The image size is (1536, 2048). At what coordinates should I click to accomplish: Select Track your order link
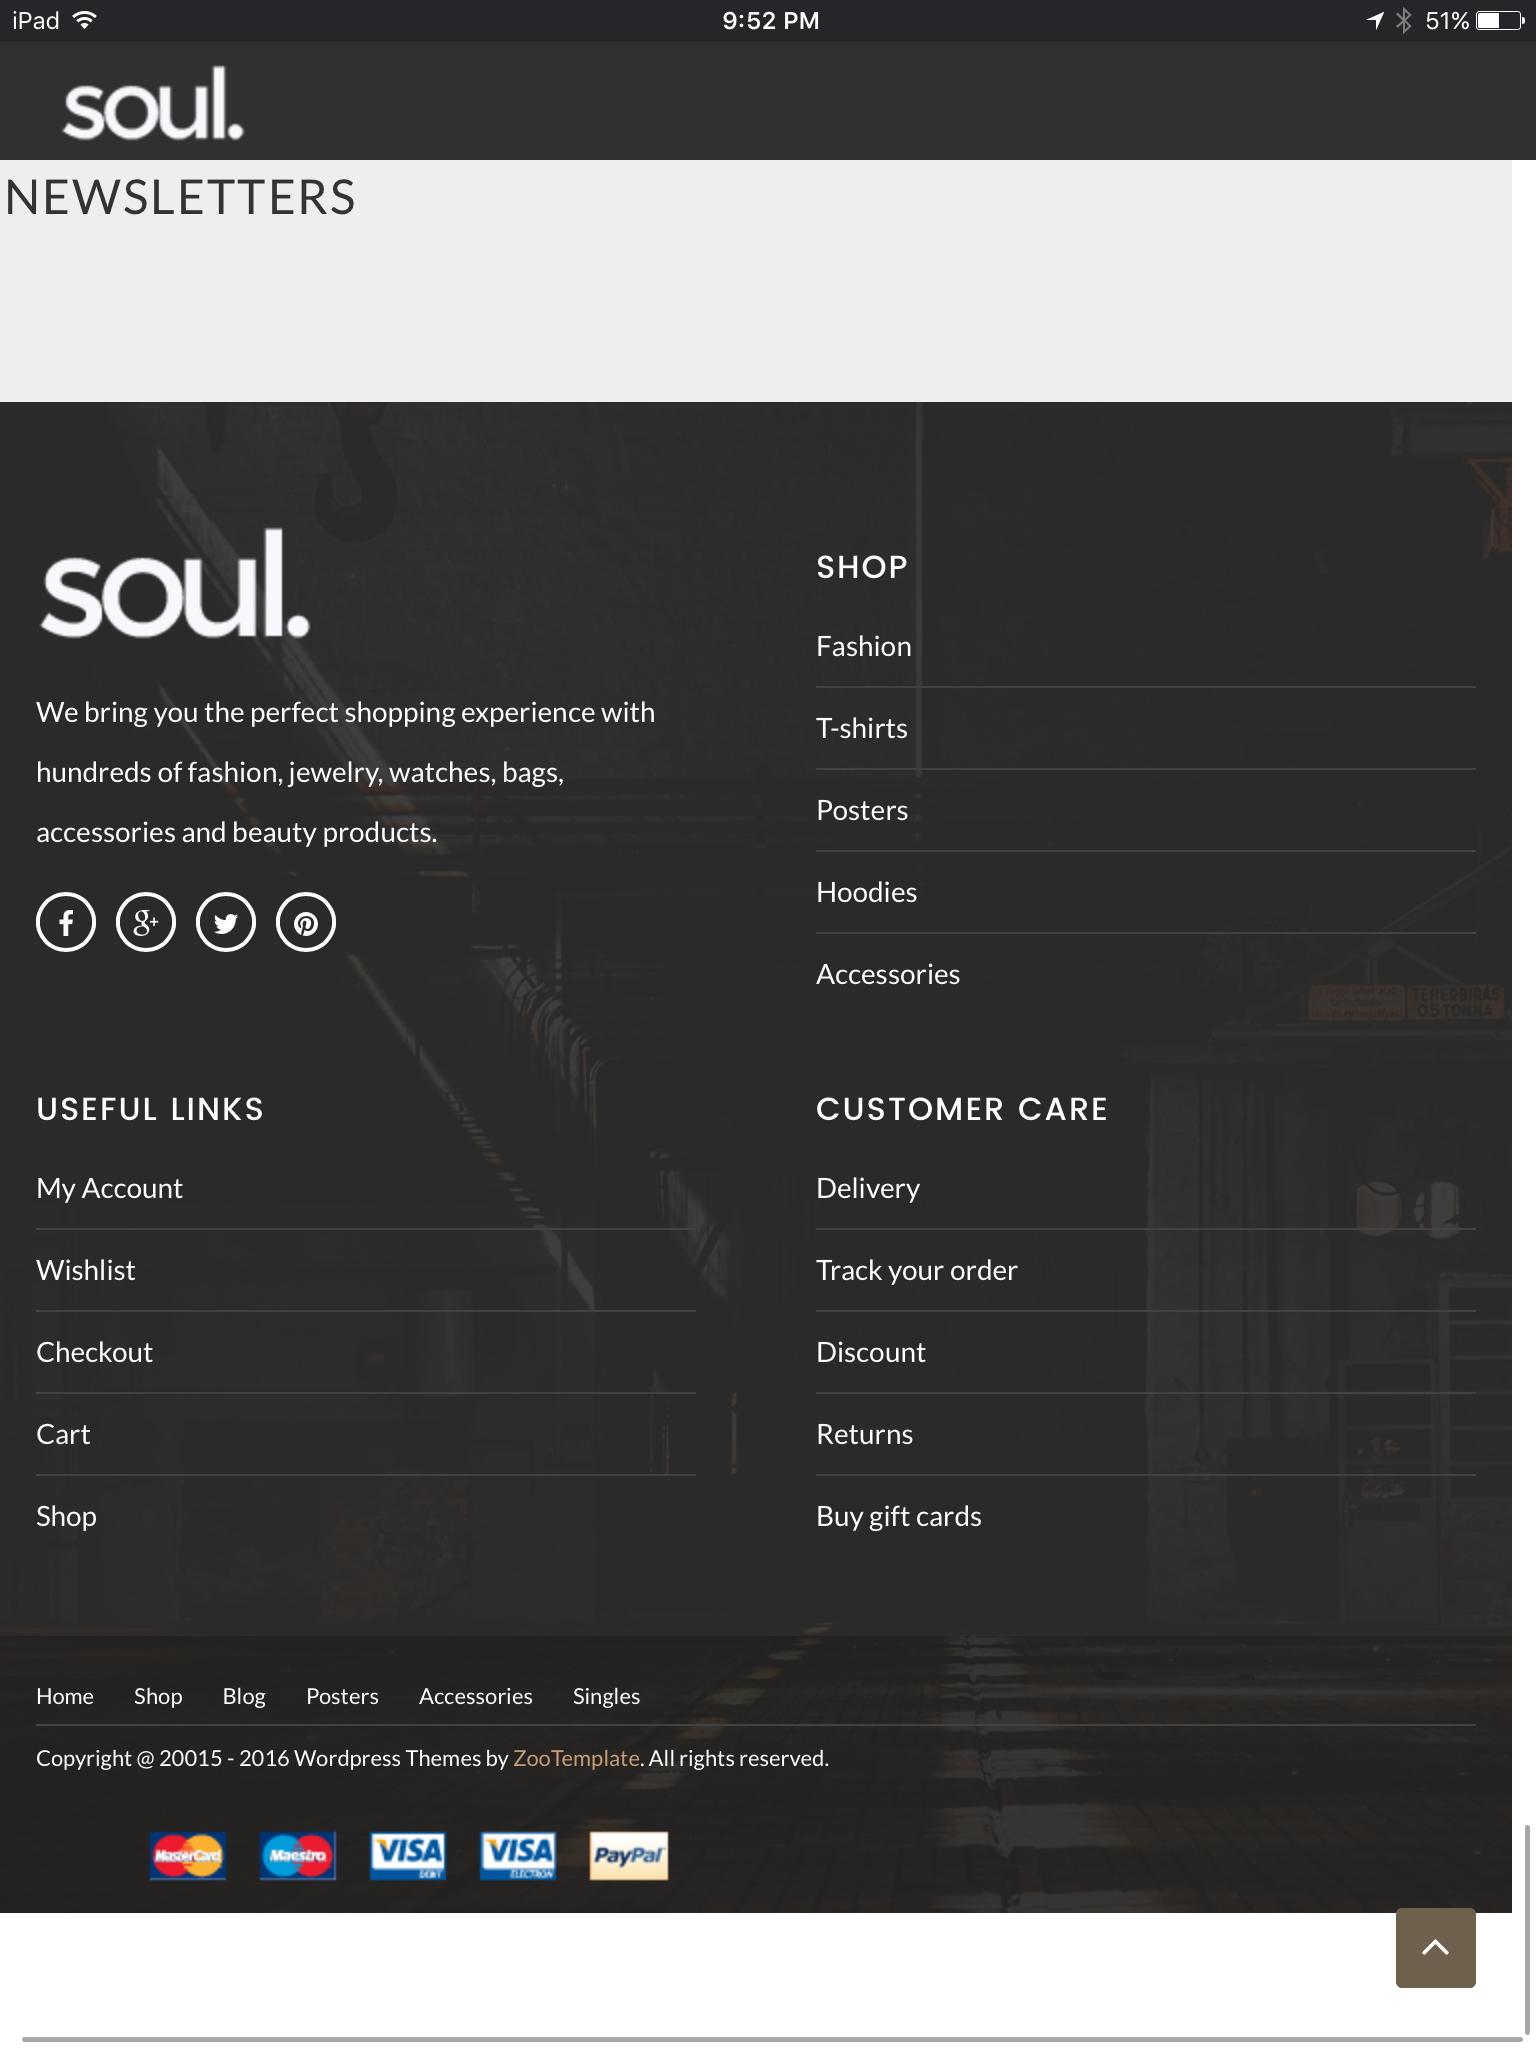916,1270
